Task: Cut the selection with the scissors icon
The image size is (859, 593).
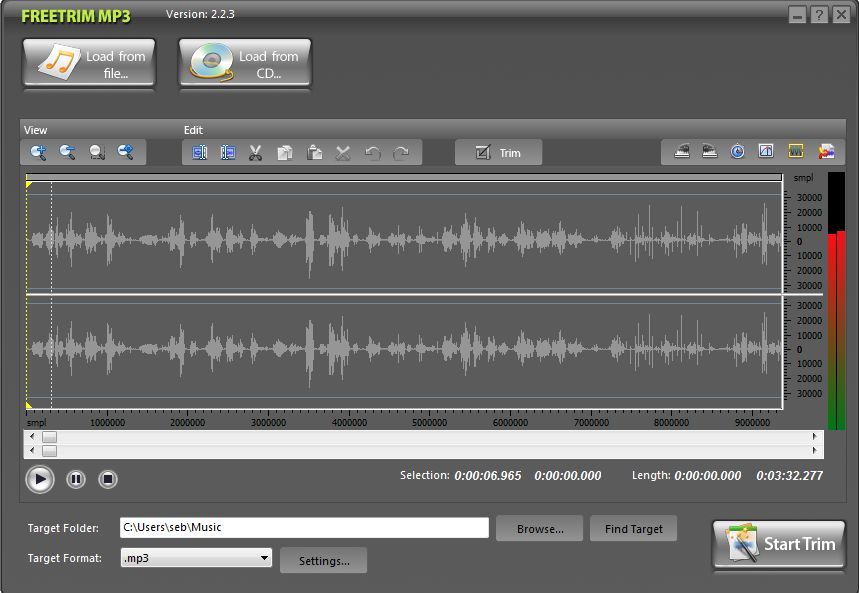Action: point(255,152)
